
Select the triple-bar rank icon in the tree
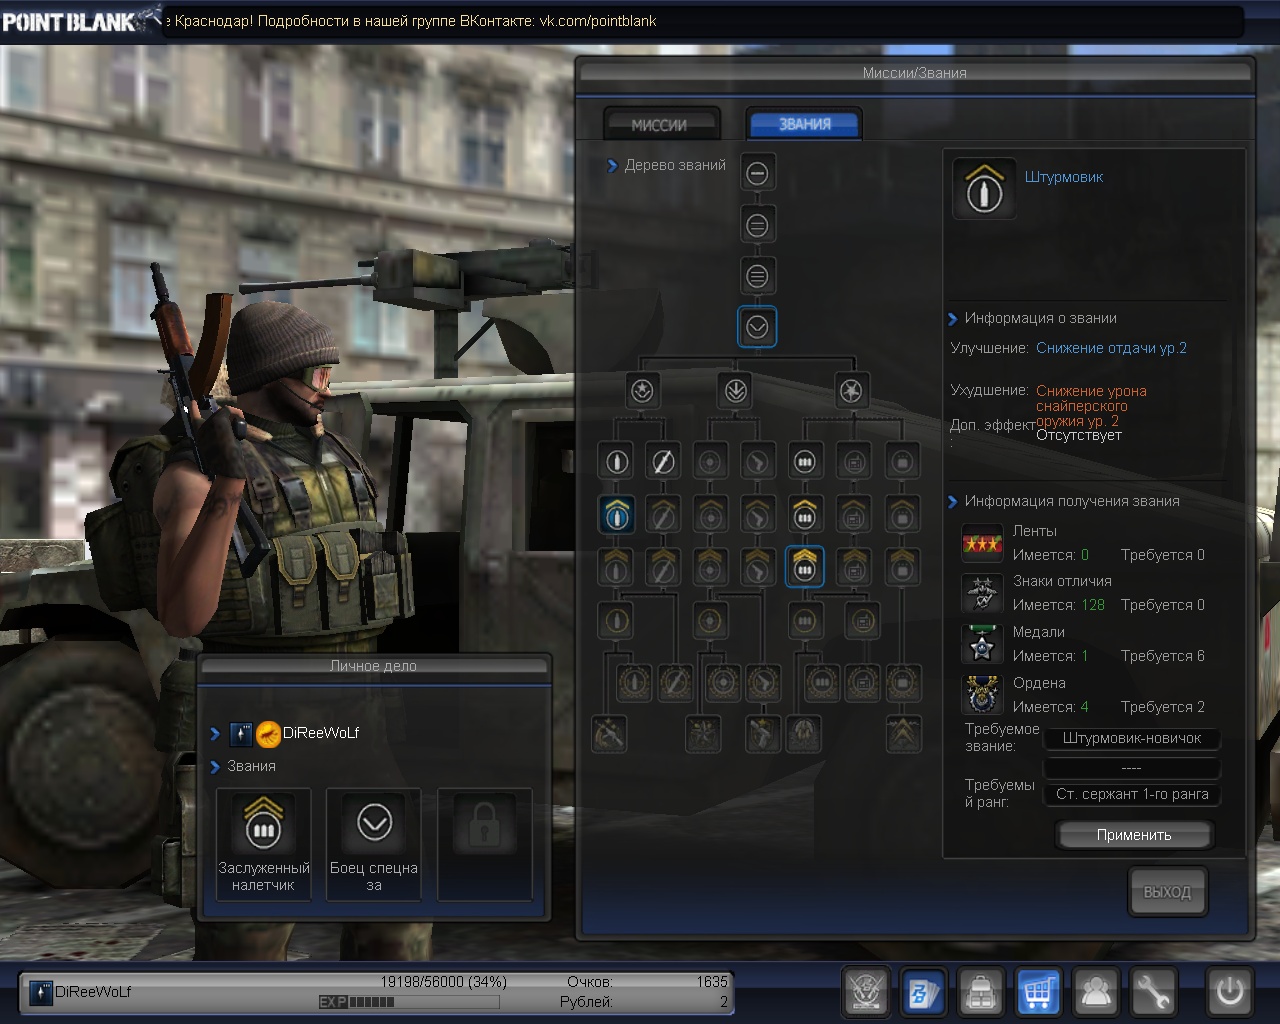(x=757, y=276)
